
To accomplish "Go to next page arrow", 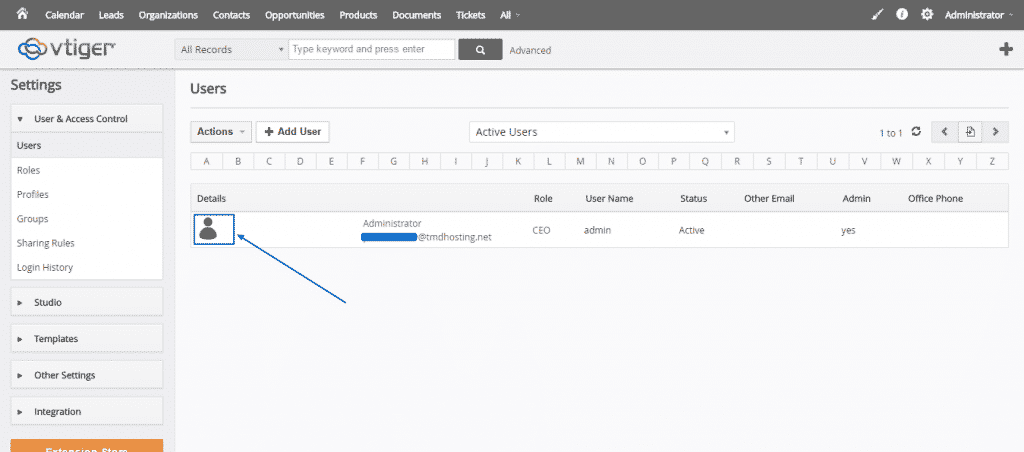I will [x=995, y=132].
